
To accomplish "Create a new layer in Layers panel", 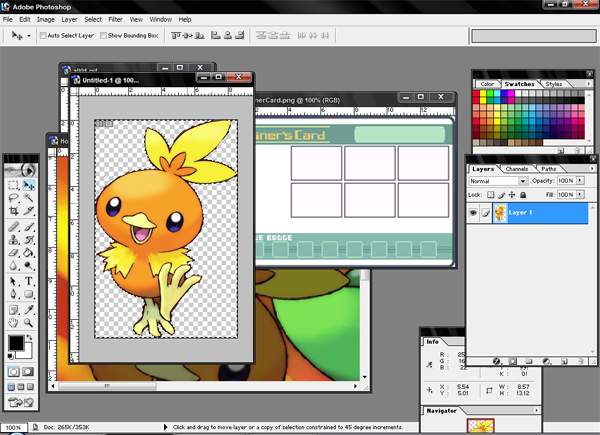I will (x=564, y=361).
